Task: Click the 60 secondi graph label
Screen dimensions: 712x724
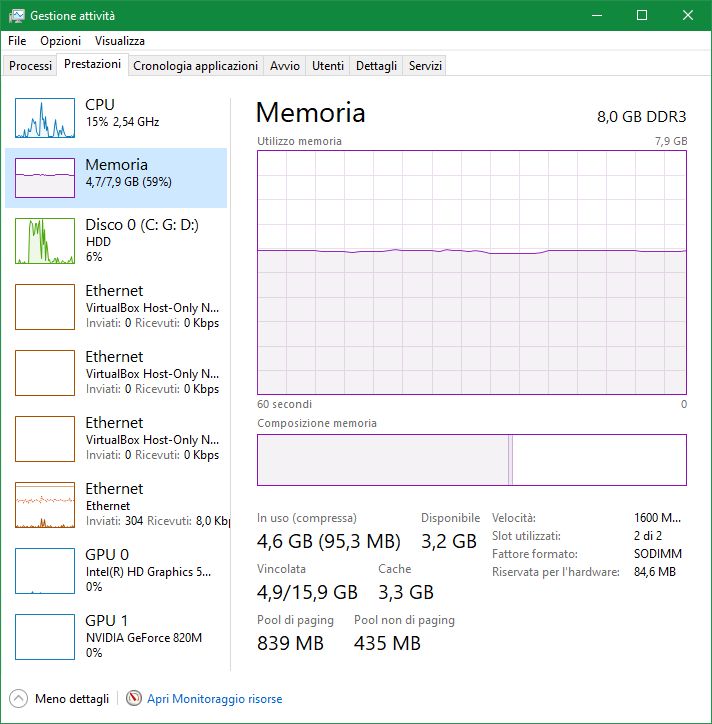Action: [x=284, y=404]
